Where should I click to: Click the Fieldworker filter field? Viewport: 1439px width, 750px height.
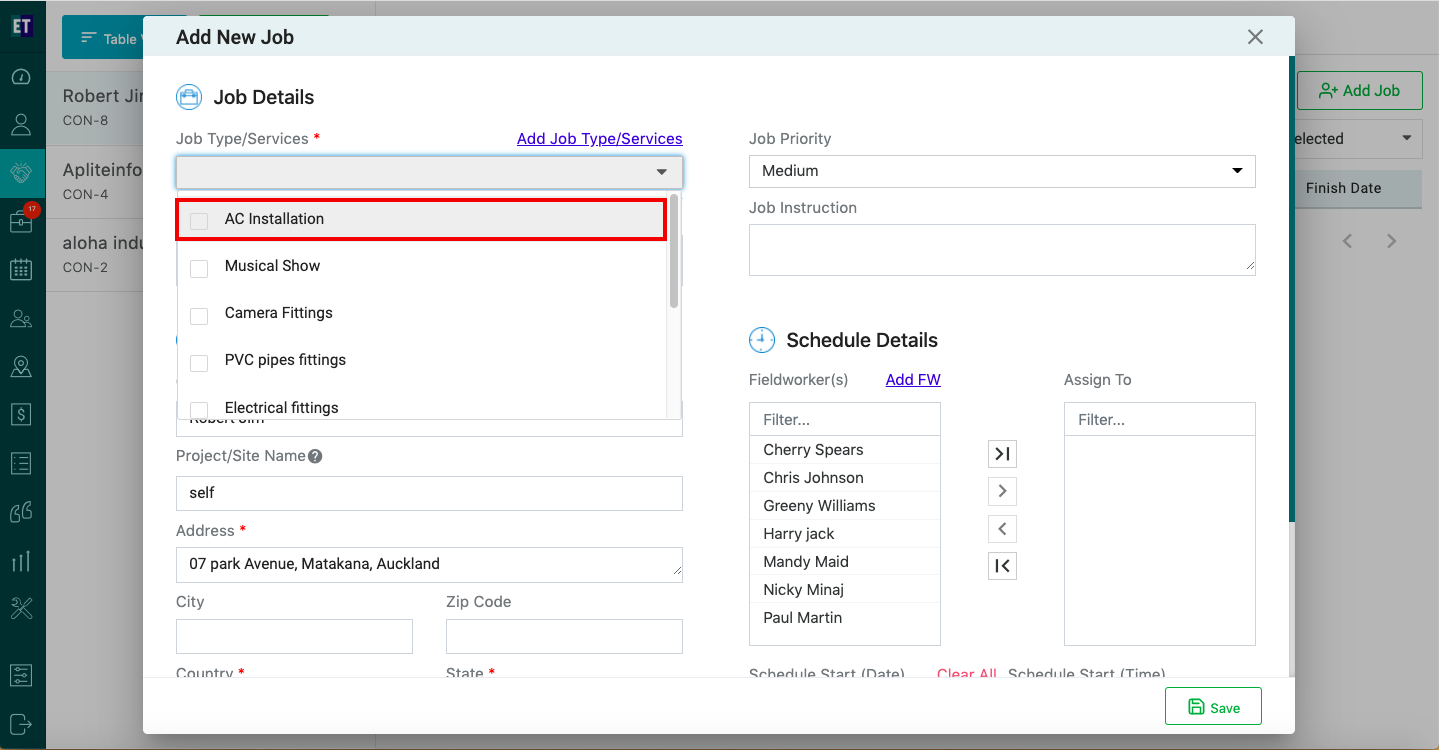[x=845, y=420]
